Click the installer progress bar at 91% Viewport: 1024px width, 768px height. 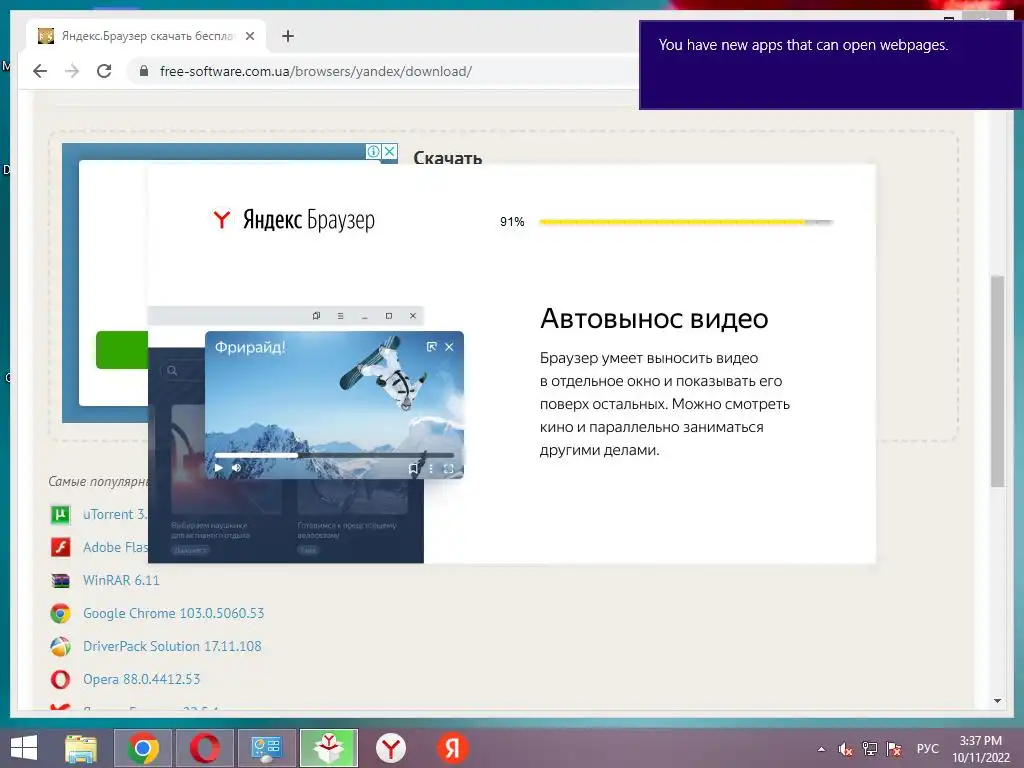tap(686, 222)
